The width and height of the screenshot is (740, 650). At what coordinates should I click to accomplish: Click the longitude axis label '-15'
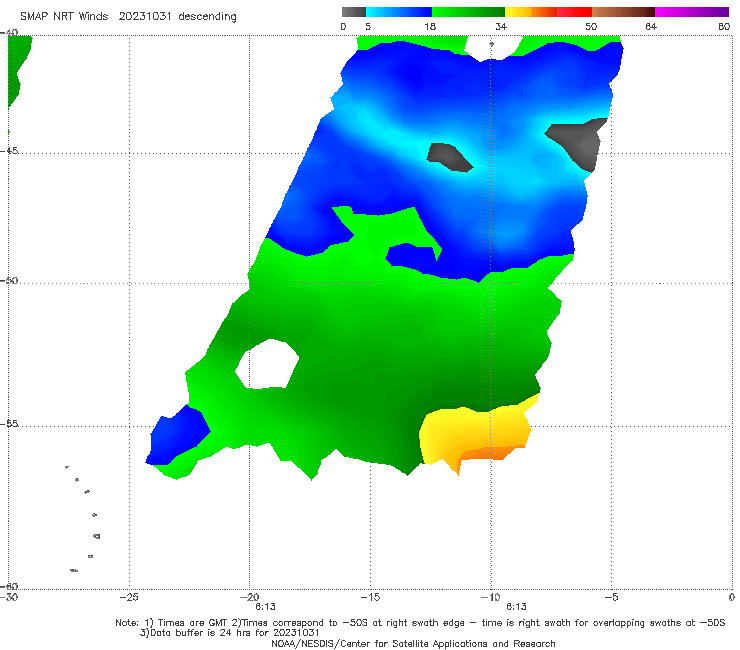(370, 597)
